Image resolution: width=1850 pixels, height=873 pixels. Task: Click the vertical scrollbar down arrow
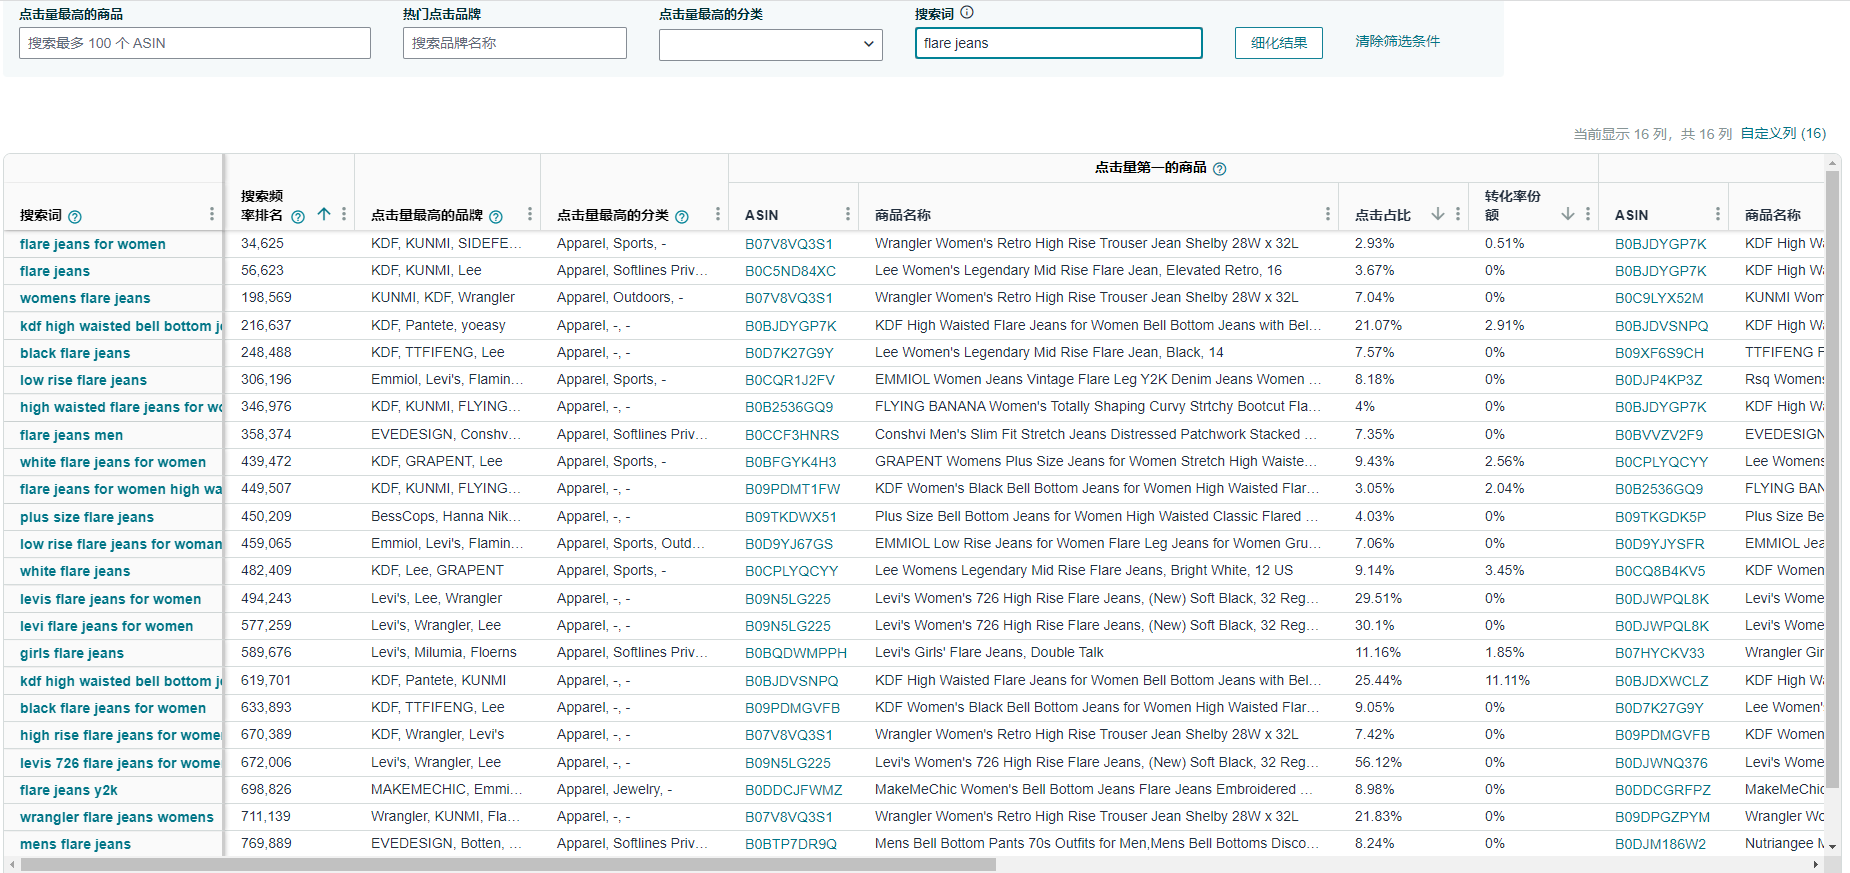coord(1833,846)
